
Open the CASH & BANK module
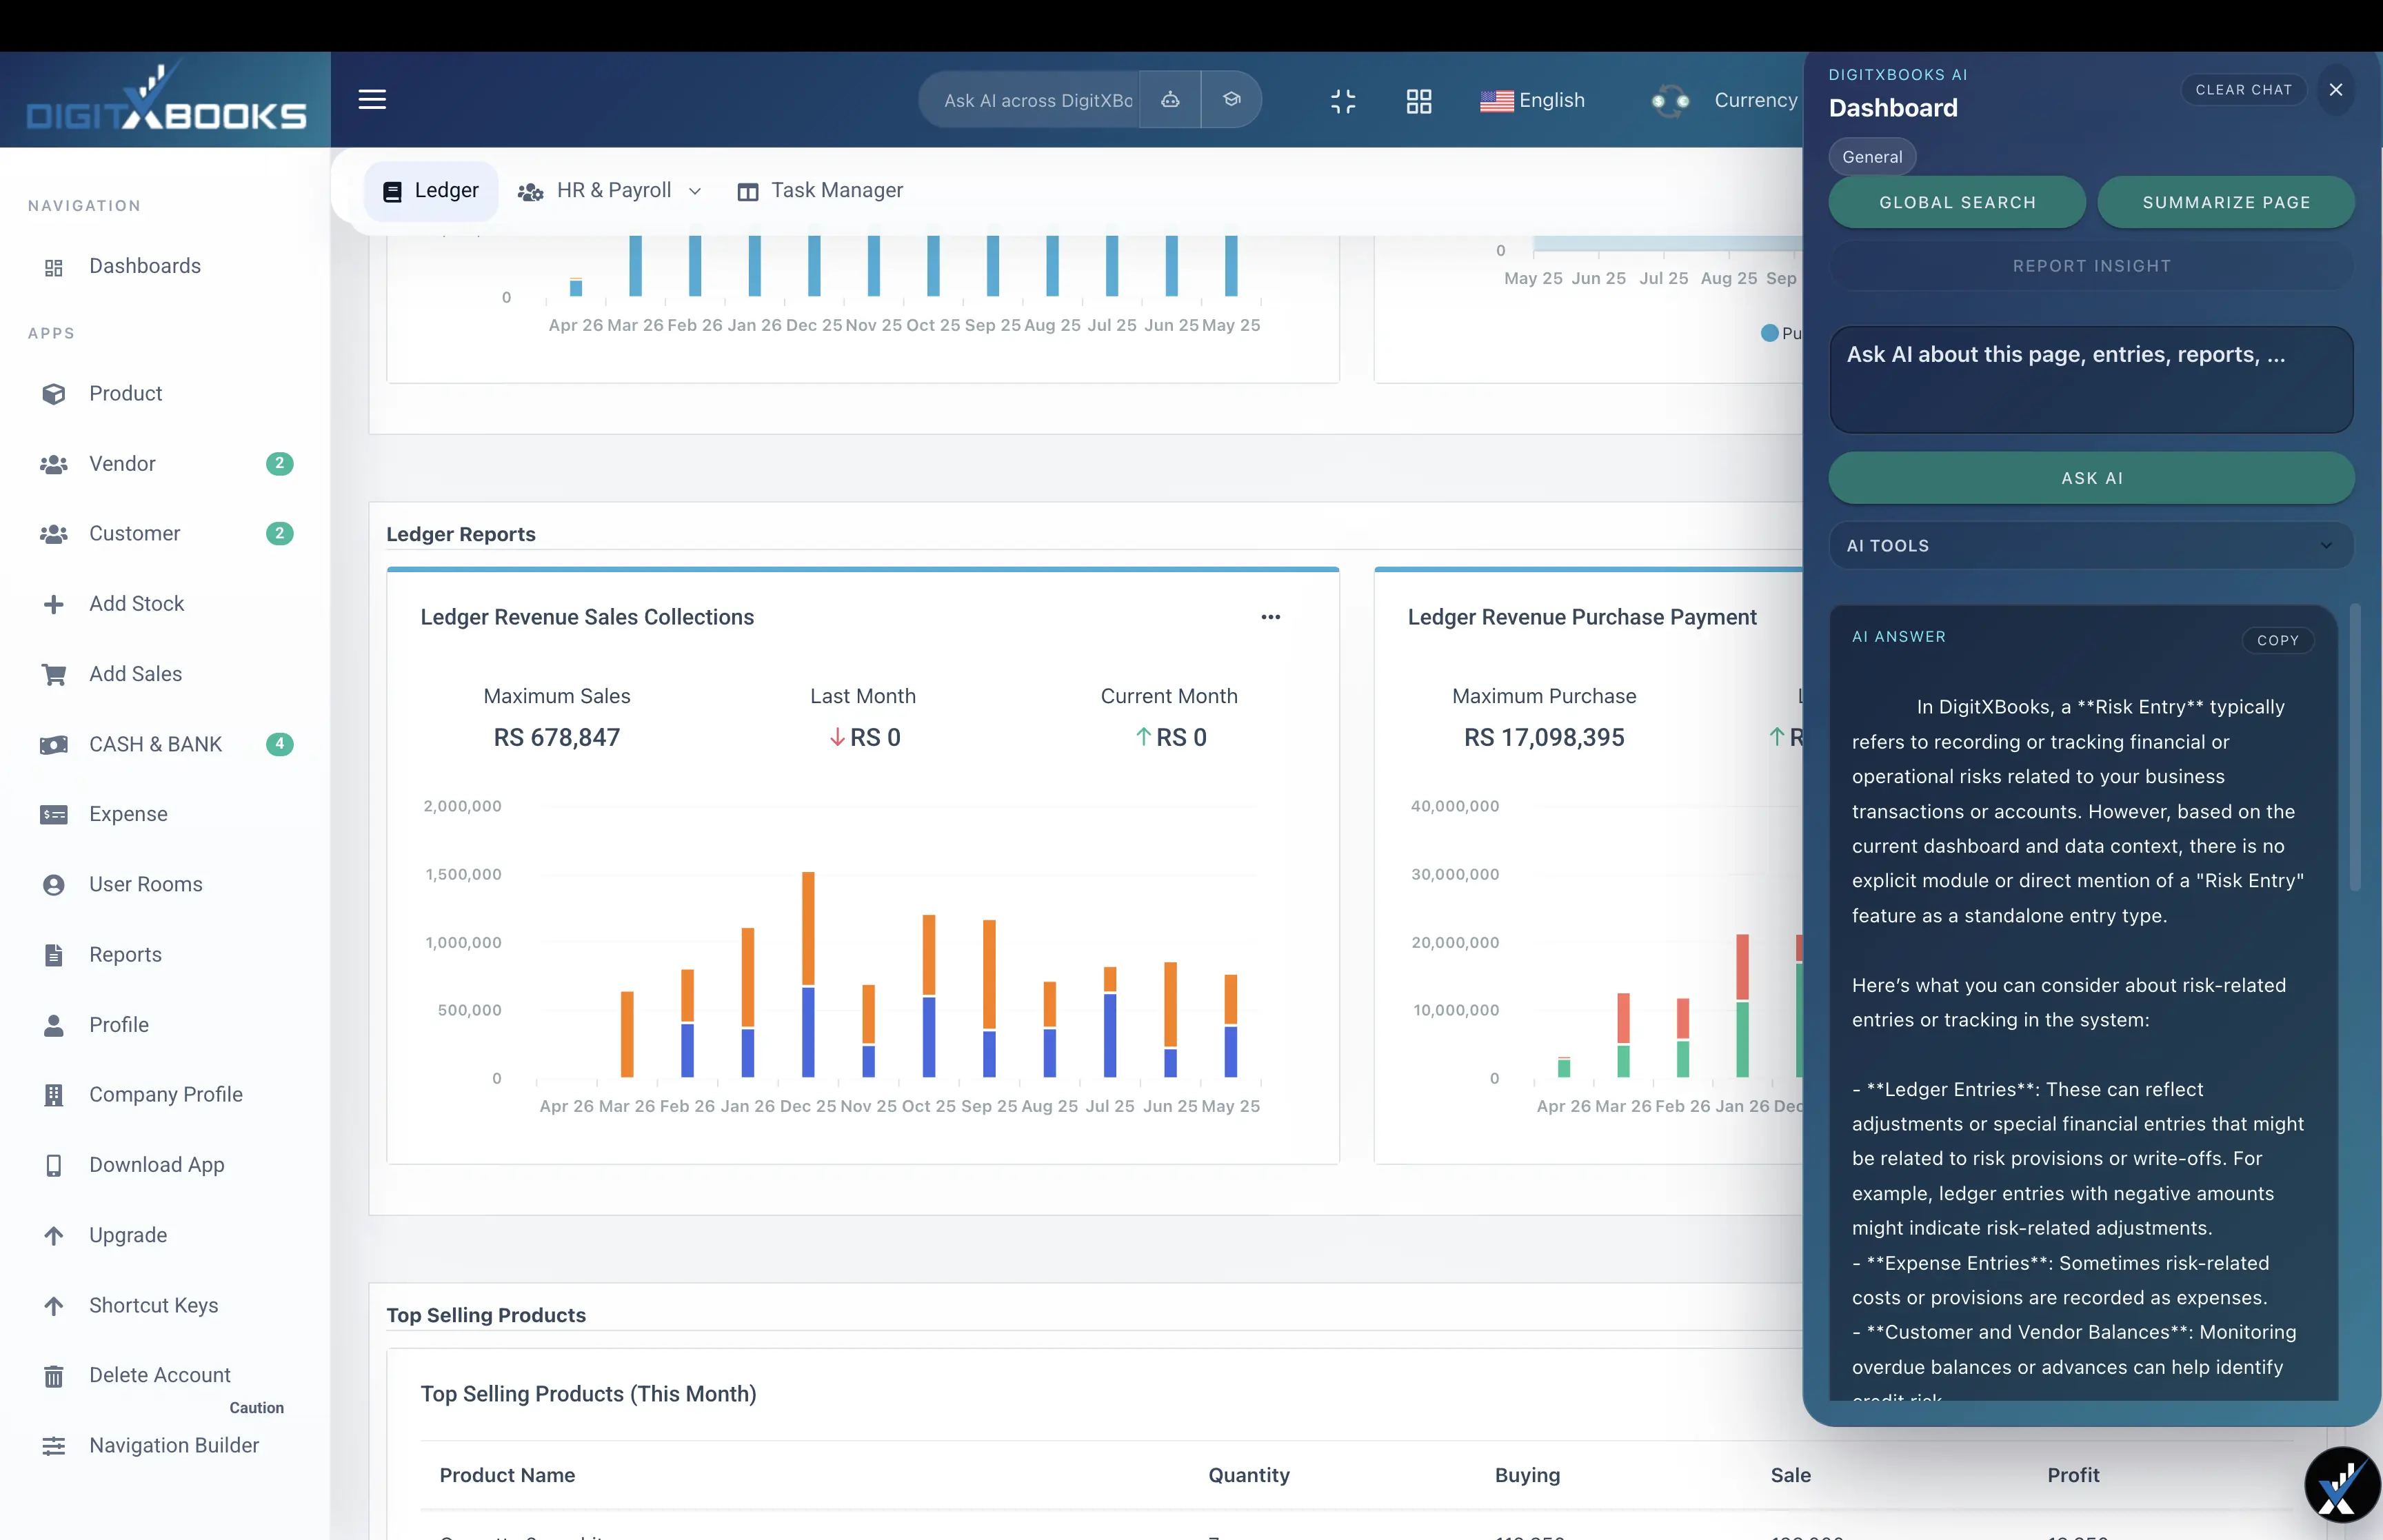click(x=155, y=744)
